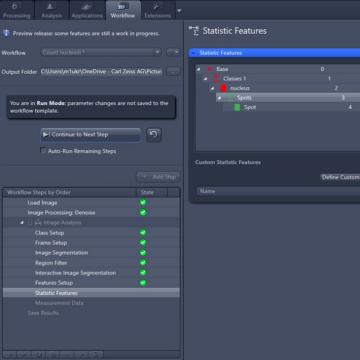
Task: Browse for output folder with ellipsis button
Action: (173, 71)
